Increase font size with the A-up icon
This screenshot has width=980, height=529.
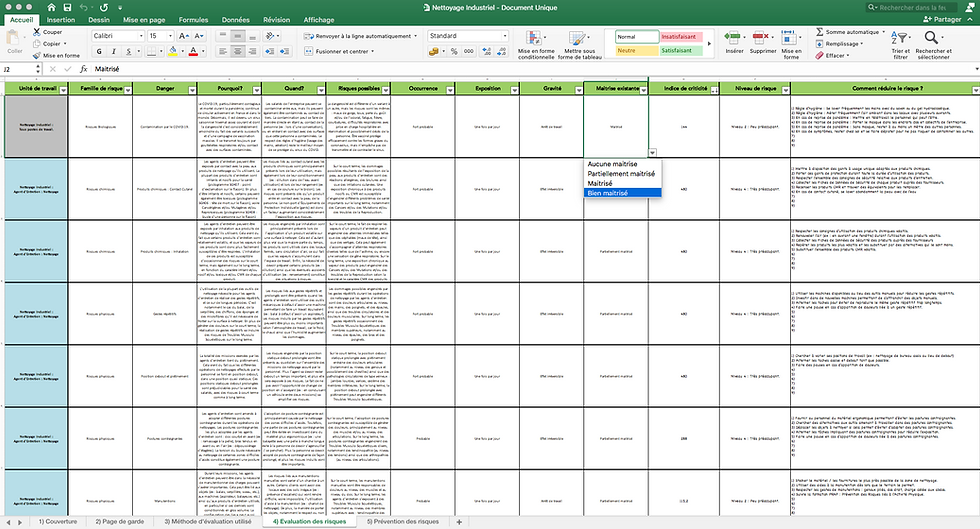click(184, 36)
